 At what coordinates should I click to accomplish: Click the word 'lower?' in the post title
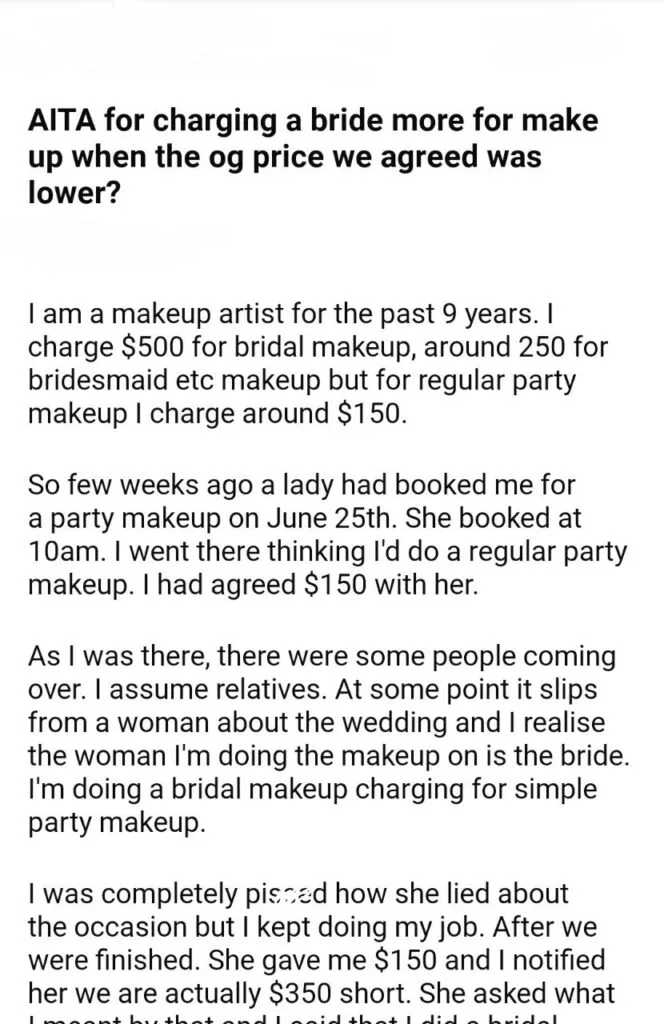(74, 192)
